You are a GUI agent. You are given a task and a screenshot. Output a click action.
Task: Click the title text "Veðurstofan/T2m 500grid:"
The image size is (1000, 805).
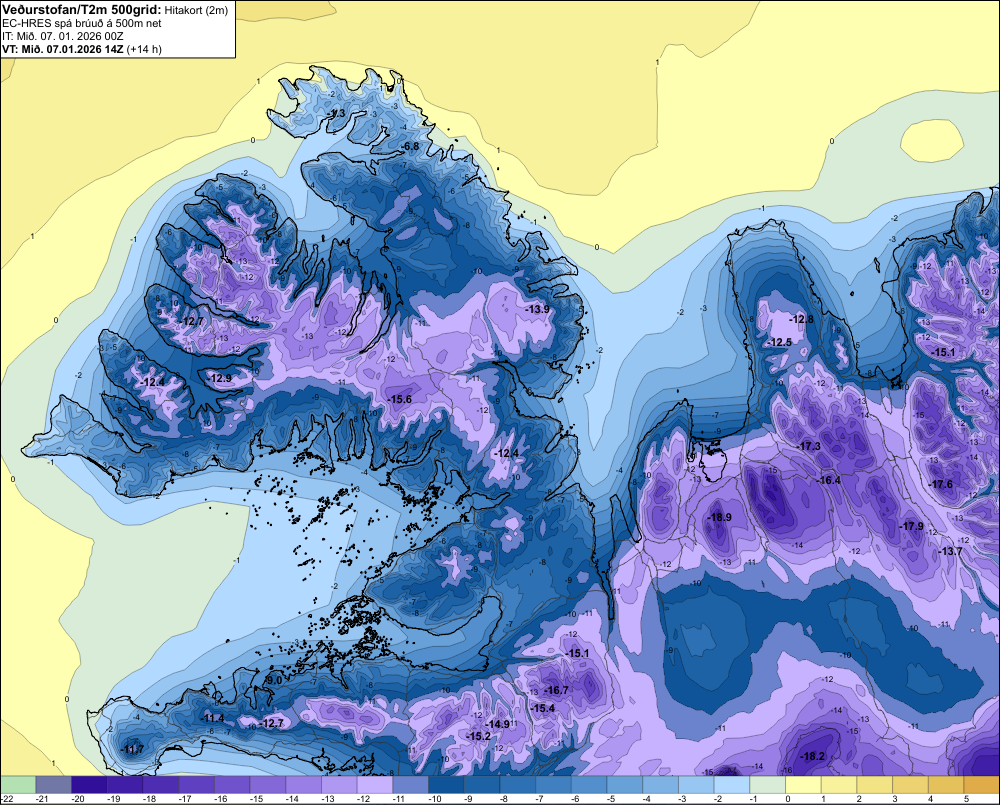[x=82, y=10]
